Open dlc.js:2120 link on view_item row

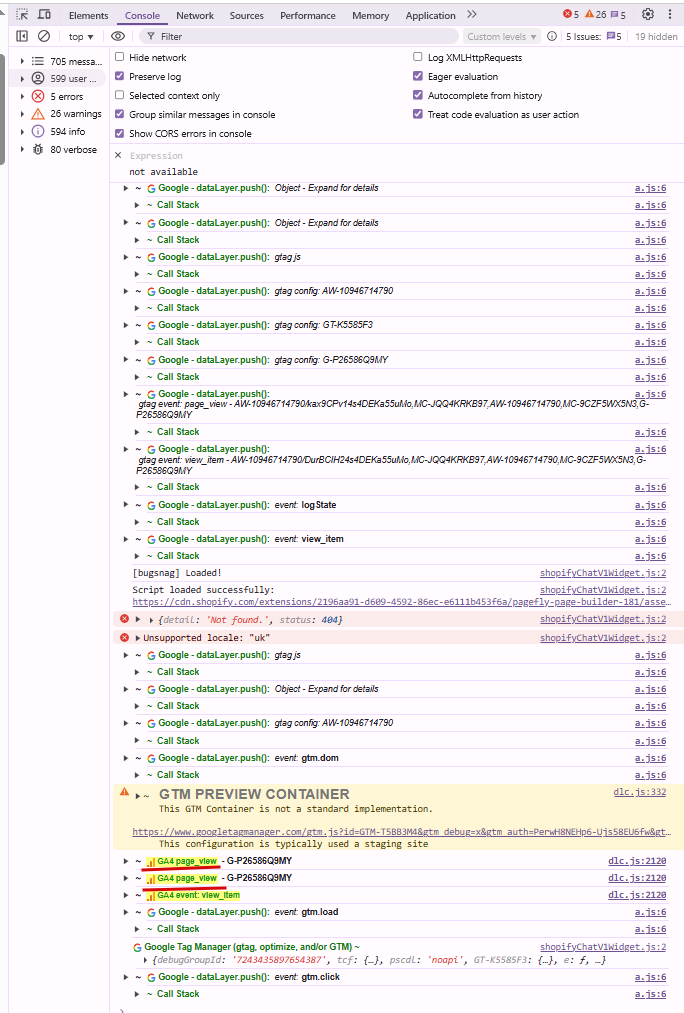coord(637,895)
